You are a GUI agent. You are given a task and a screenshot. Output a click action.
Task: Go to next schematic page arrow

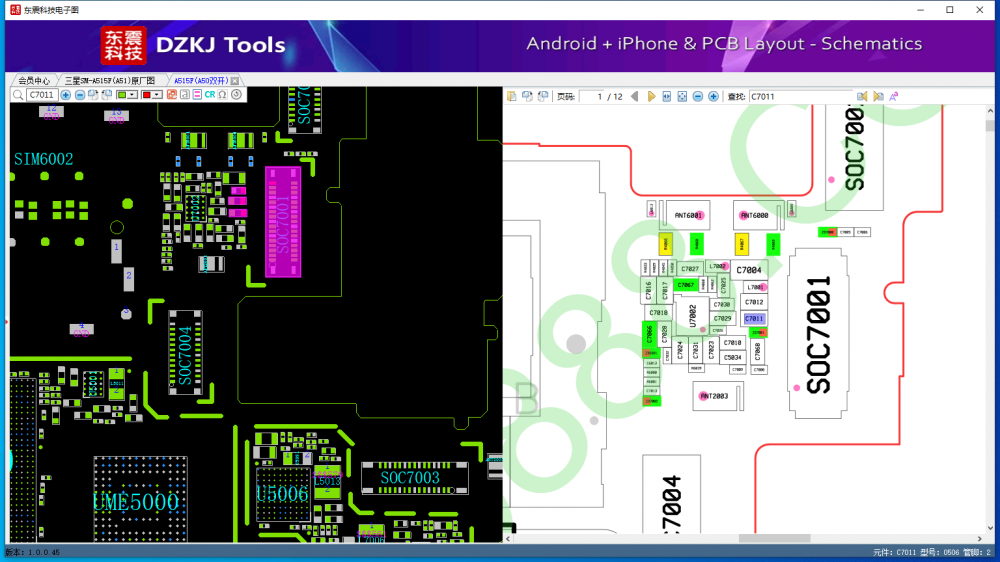[651, 96]
